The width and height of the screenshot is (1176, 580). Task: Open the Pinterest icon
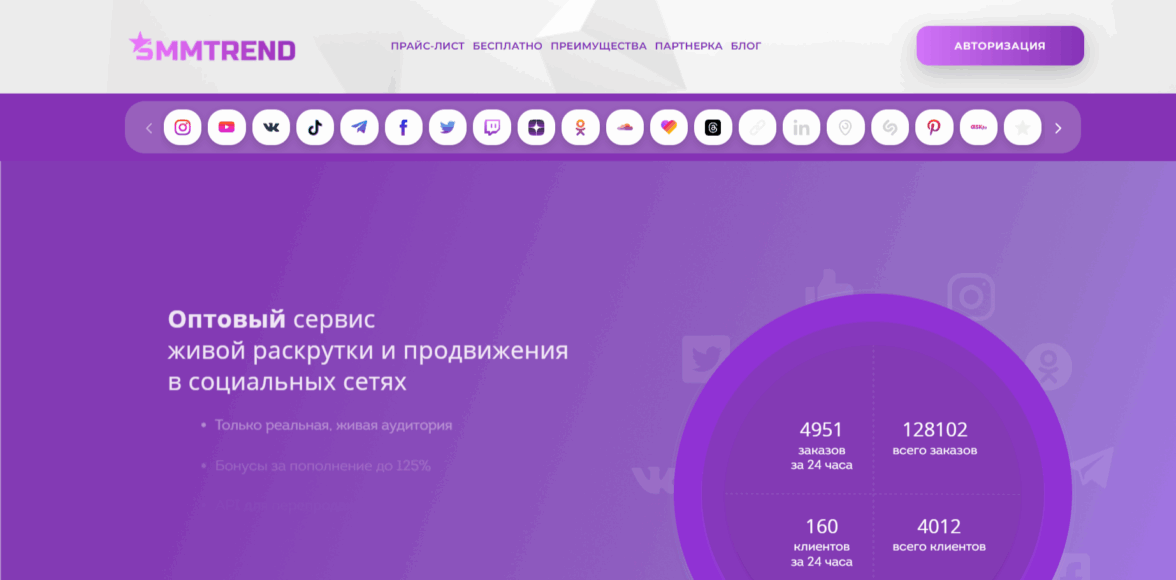(x=934, y=128)
